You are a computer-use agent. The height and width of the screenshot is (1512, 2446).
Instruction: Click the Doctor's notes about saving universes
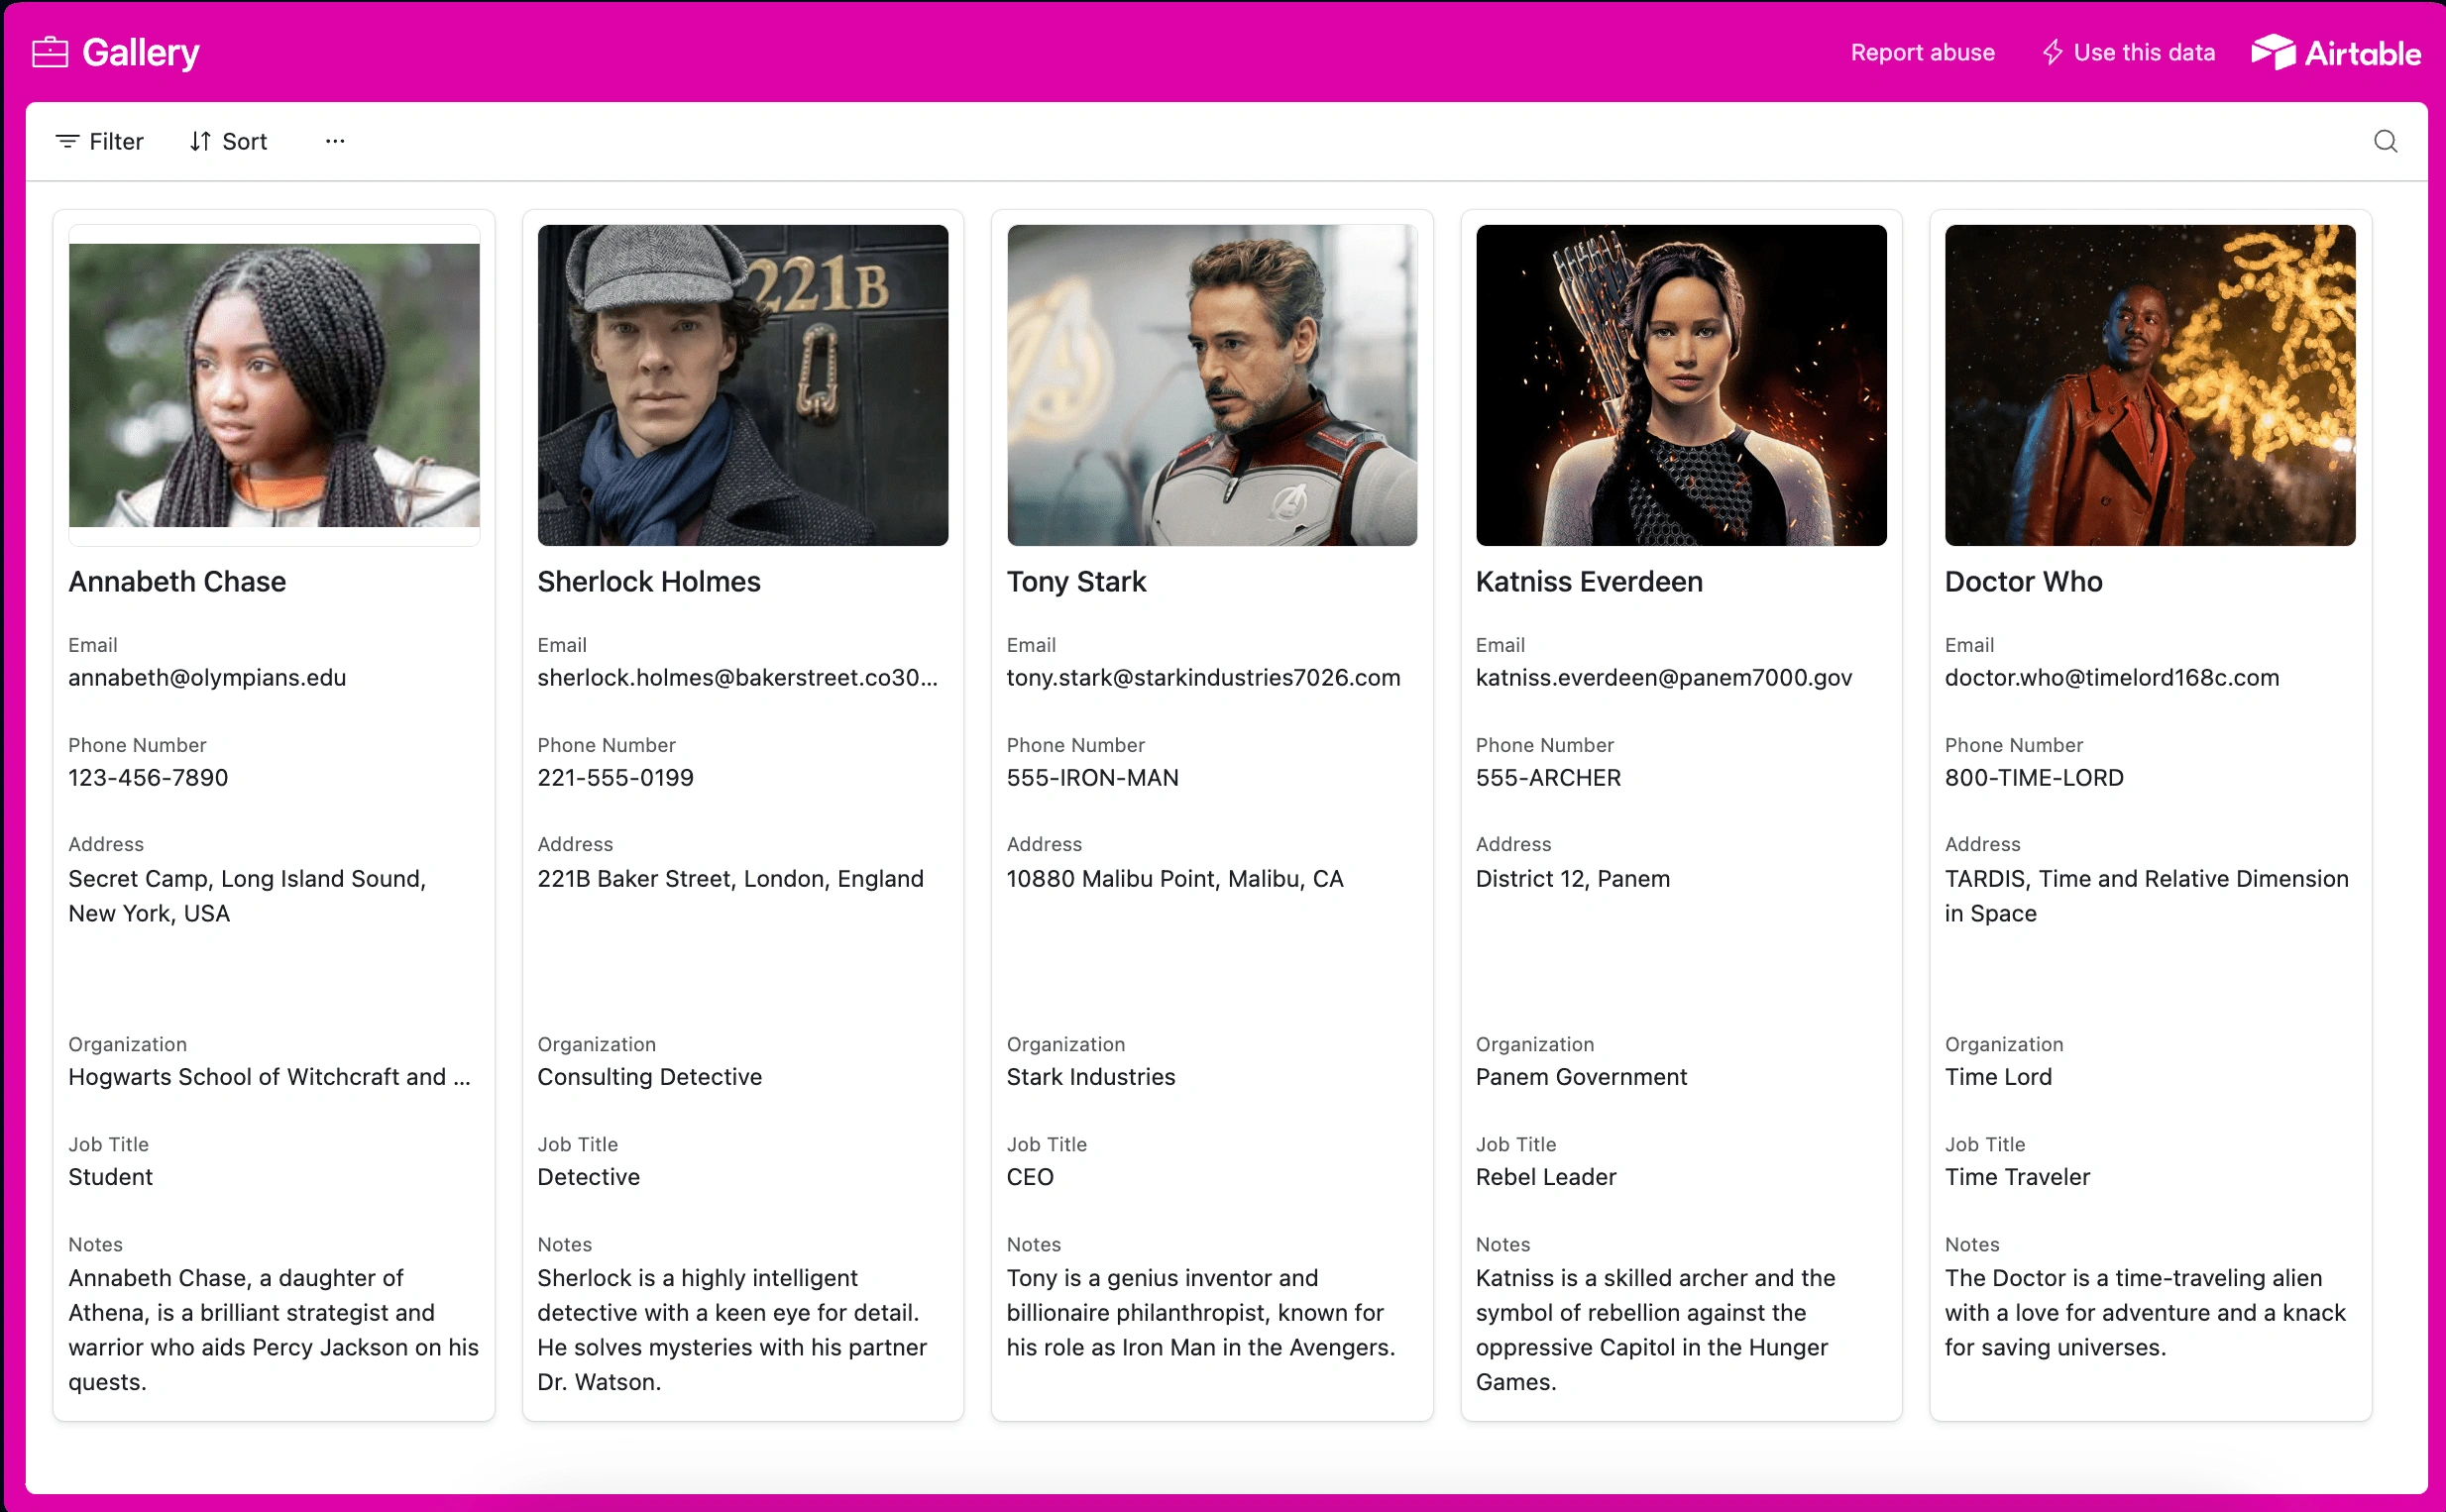tap(2145, 1312)
